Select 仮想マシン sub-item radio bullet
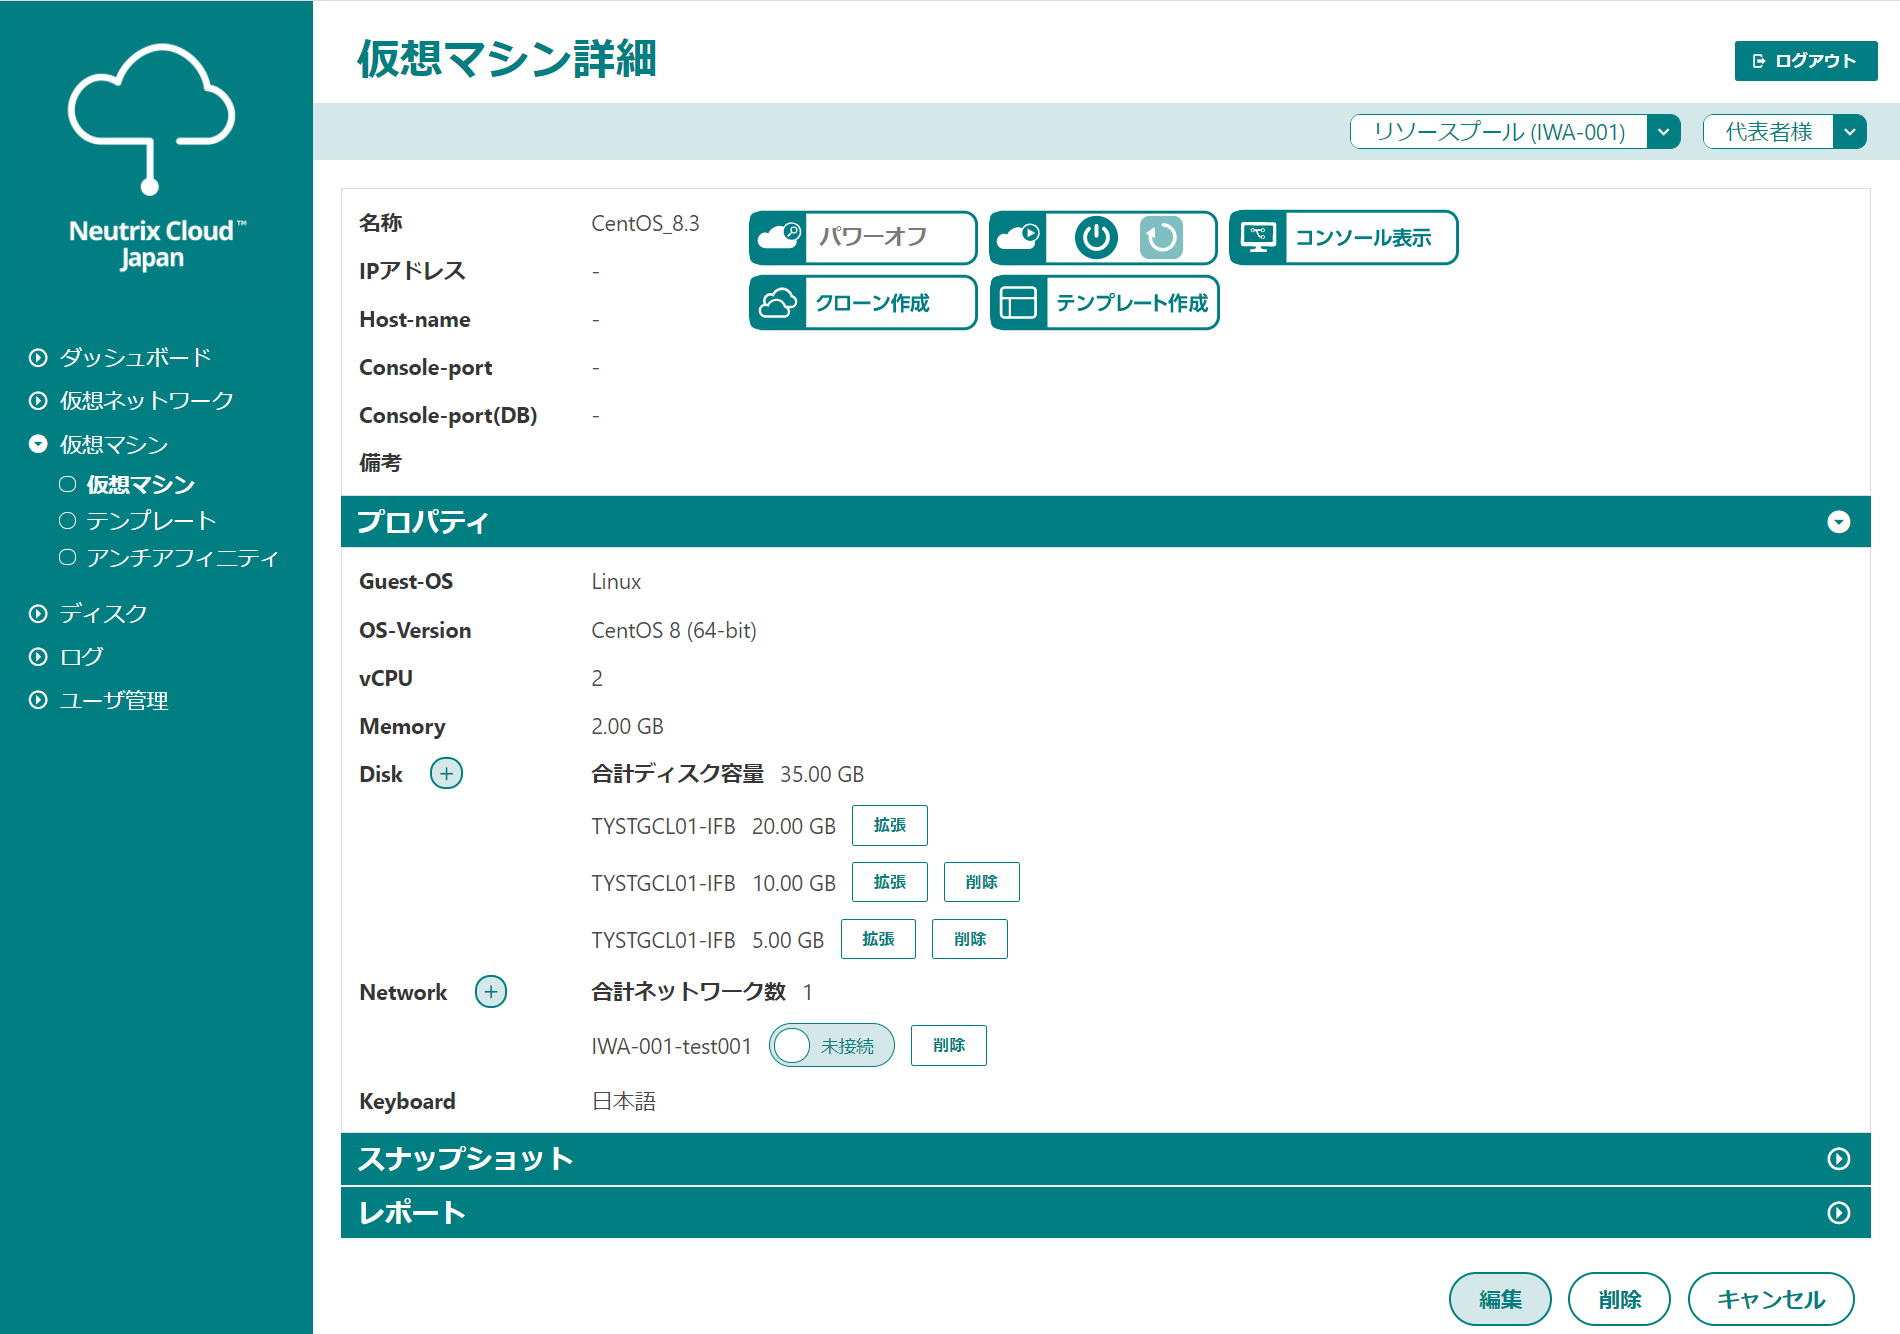1900x1334 pixels. click(67, 484)
